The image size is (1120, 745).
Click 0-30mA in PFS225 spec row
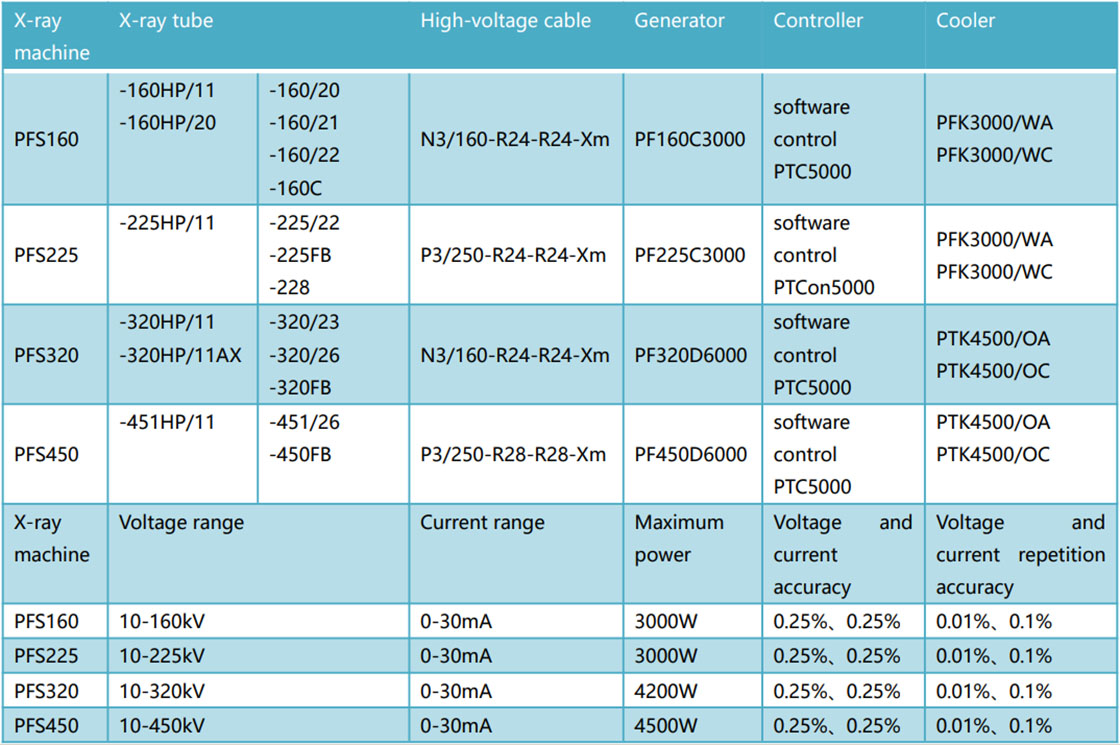456,656
